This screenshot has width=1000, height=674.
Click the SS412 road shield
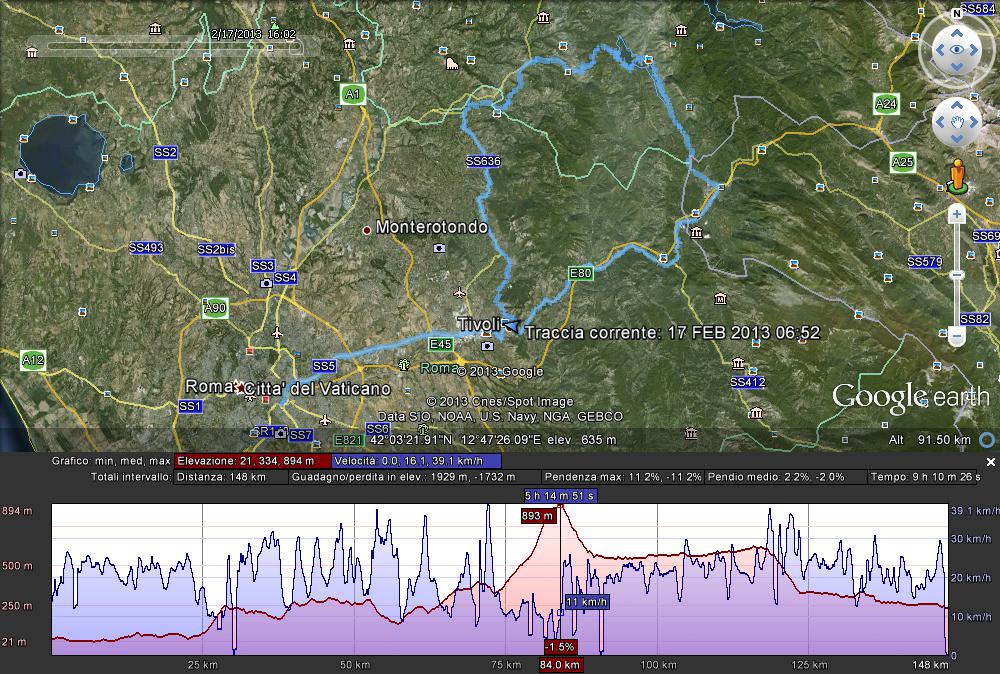(747, 382)
